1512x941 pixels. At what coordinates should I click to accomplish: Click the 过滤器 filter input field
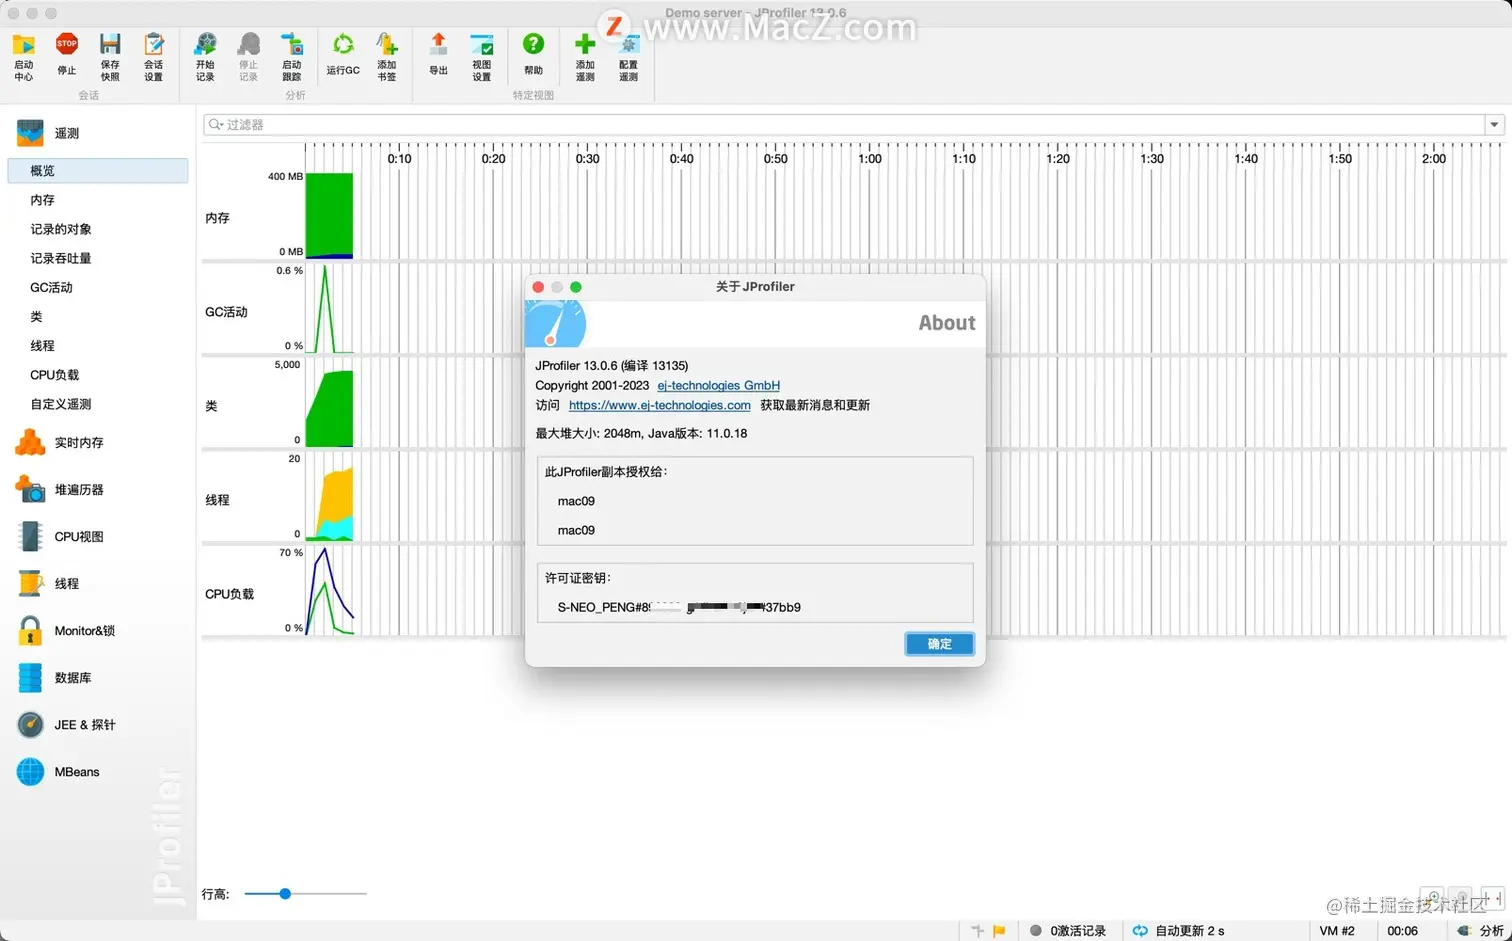(845, 125)
